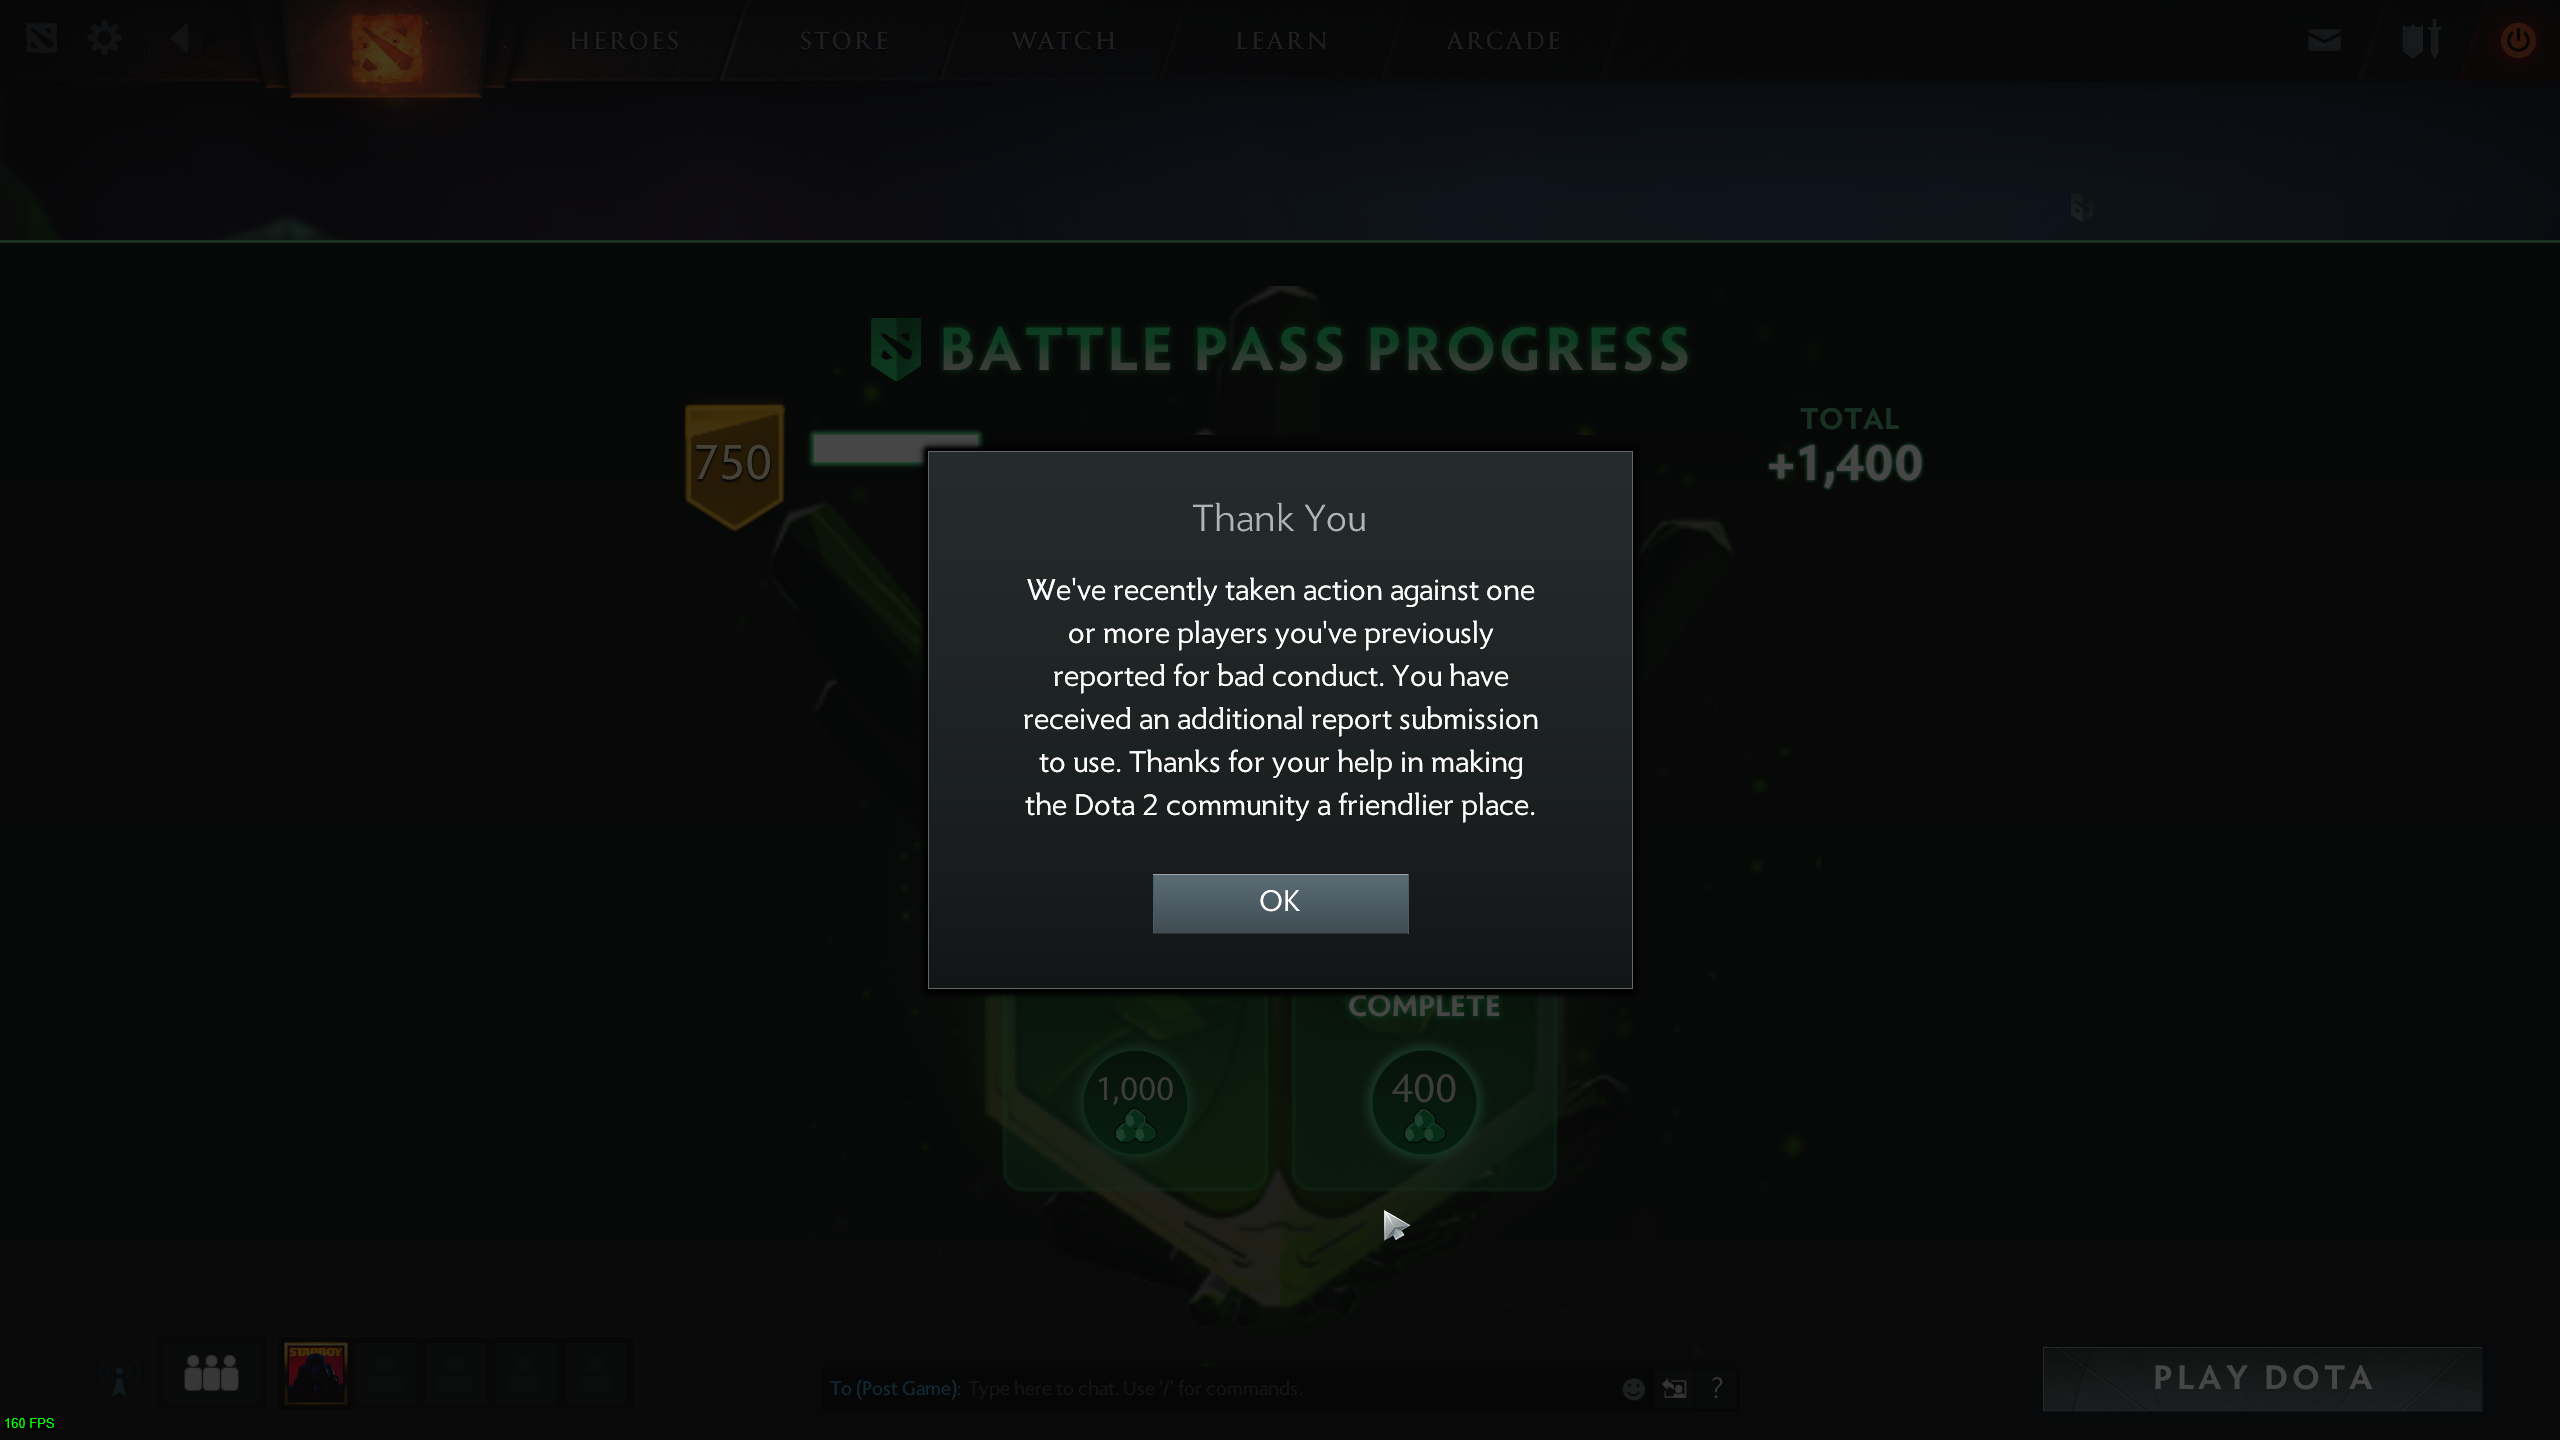Open the emoticon picker in chat
The image size is (2560, 1440).
coord(1633,1388)
